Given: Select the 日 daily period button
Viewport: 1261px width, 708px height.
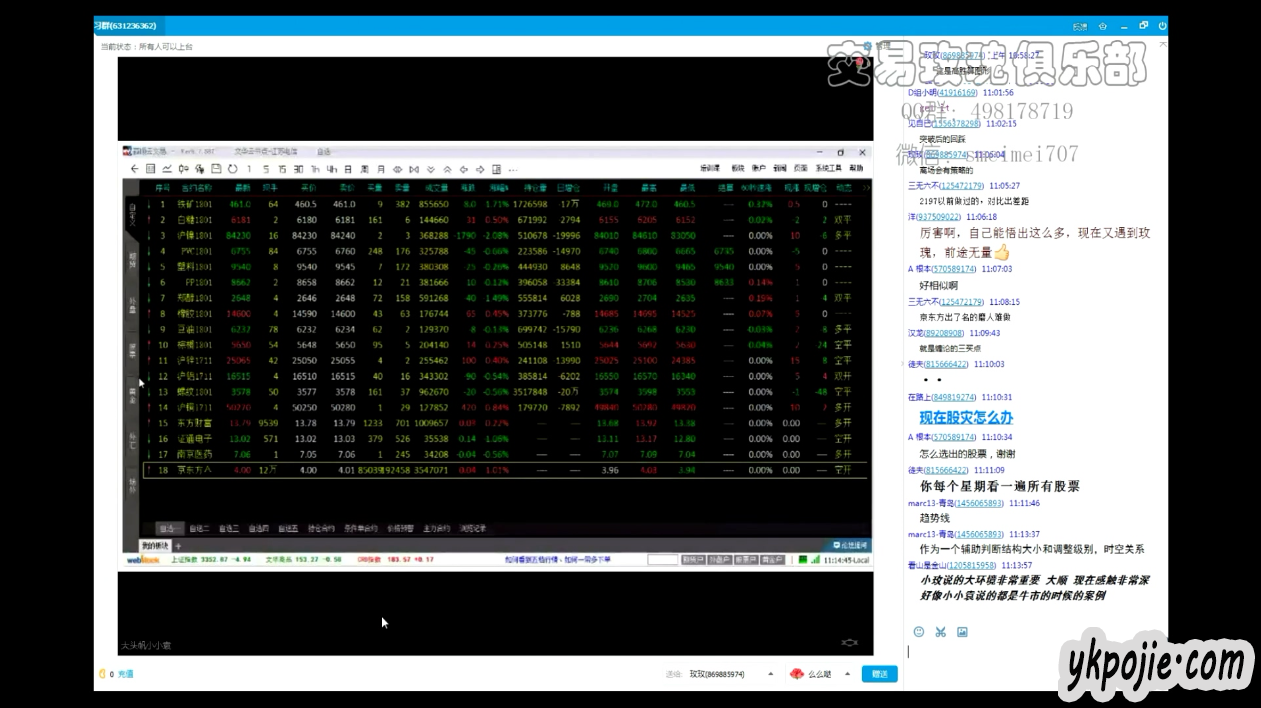Looking at the screenshot, I should point(348,169).
